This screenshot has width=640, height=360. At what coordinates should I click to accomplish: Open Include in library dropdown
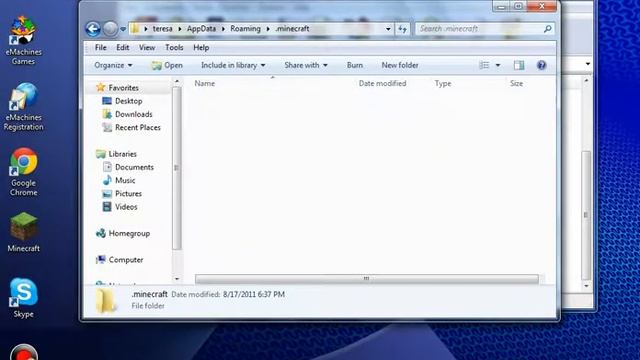(233, 65)
